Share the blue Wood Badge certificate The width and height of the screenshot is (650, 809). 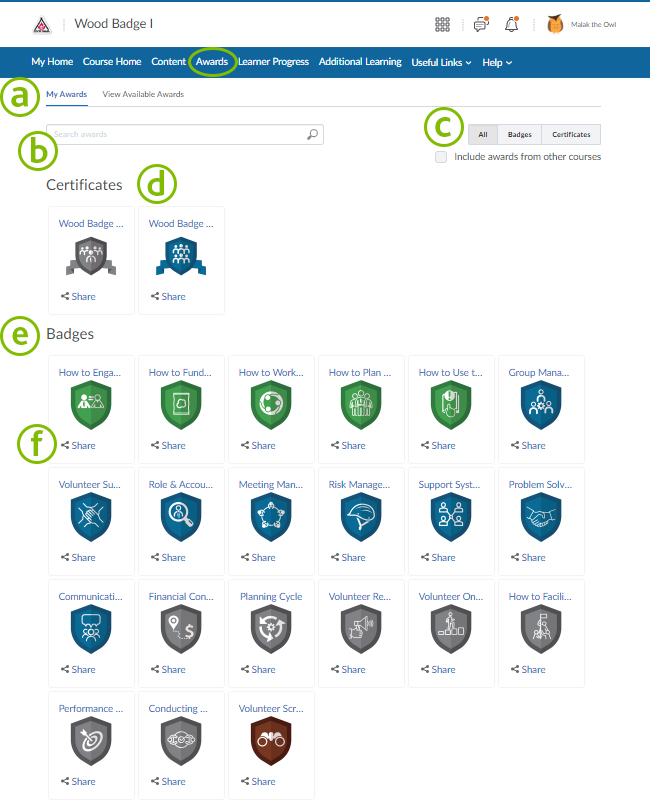168,297
